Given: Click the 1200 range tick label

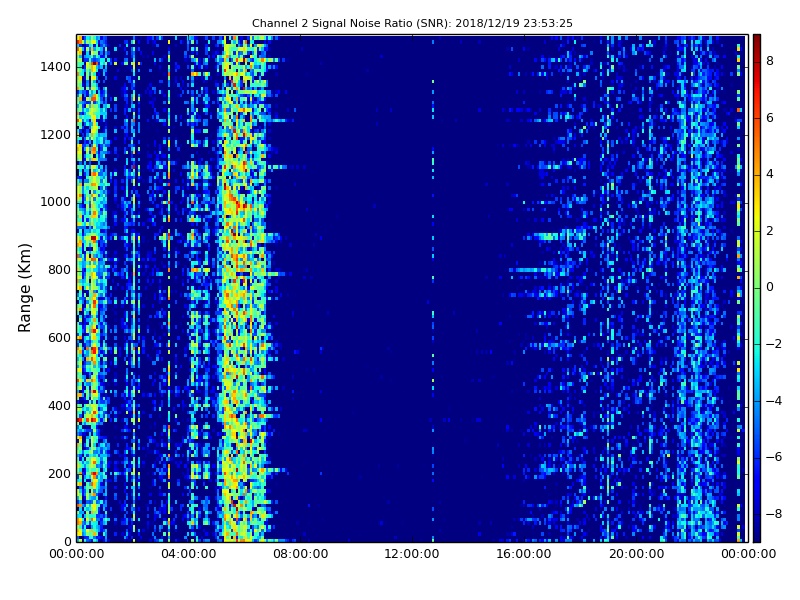Looking at the screenshot, I should [x=56, y=135].
